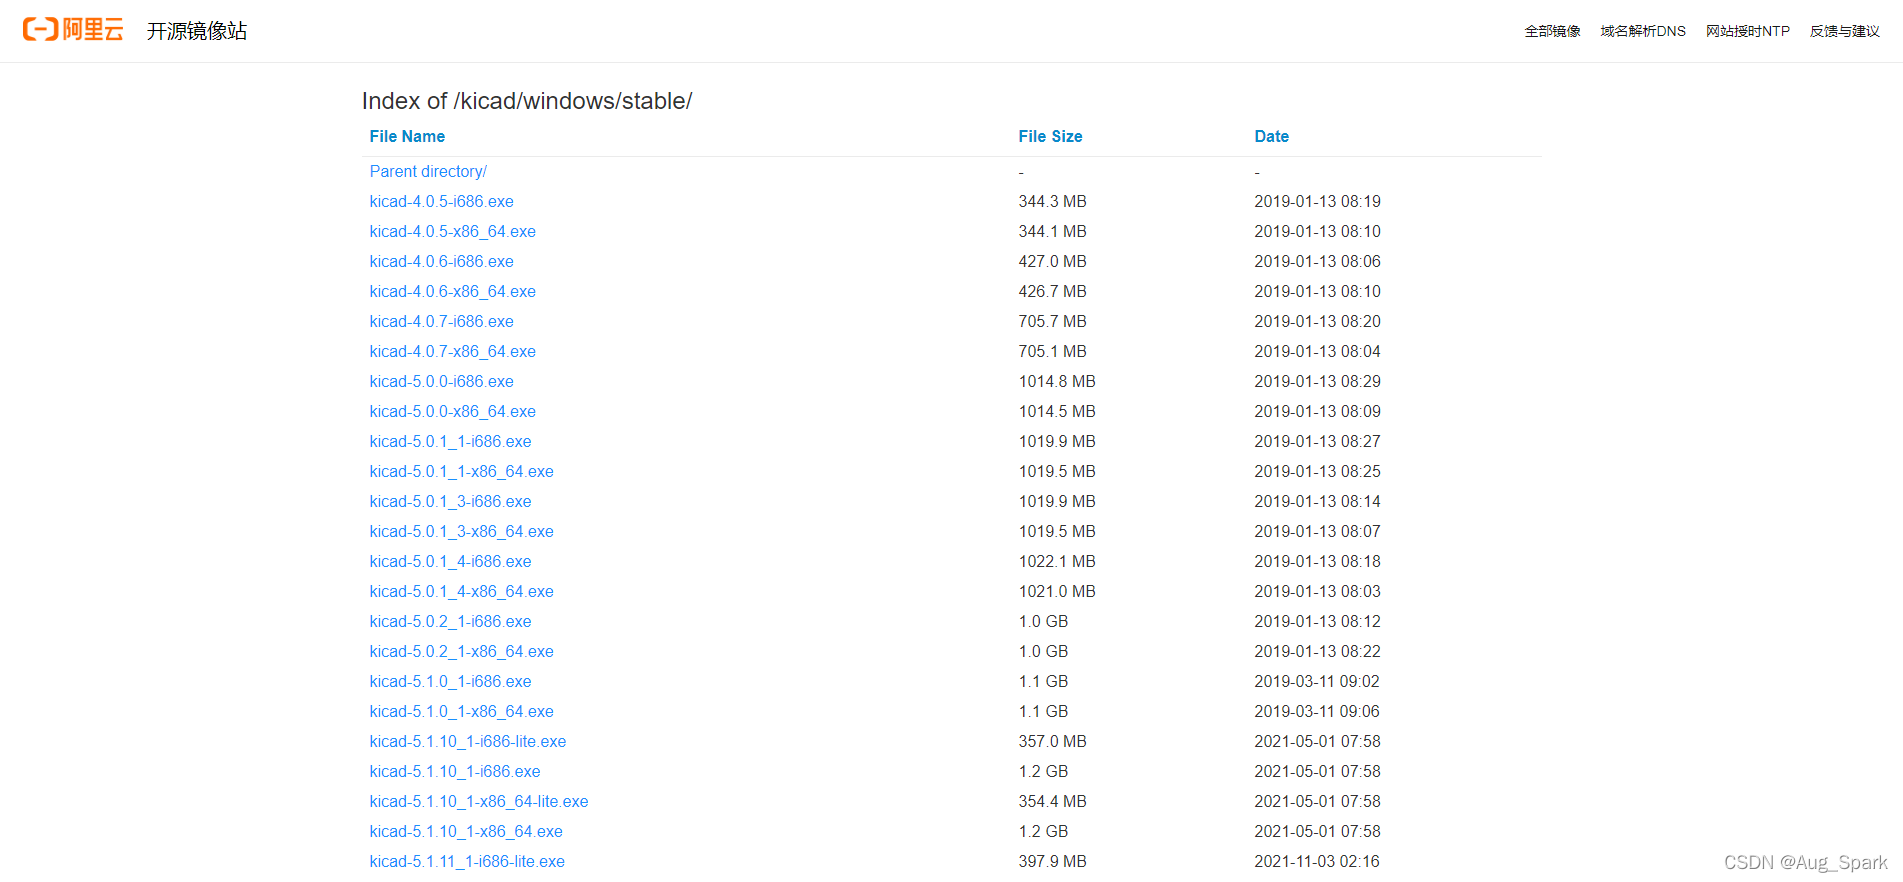
Task: Download kicad-4.0.6-i686.exe
Action: (441, 261)
